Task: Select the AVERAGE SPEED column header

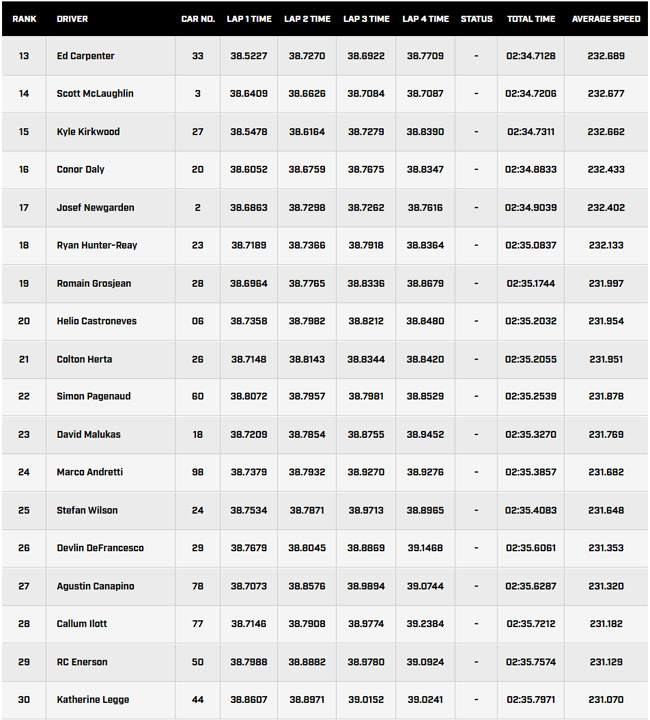Action: point(606,19)
